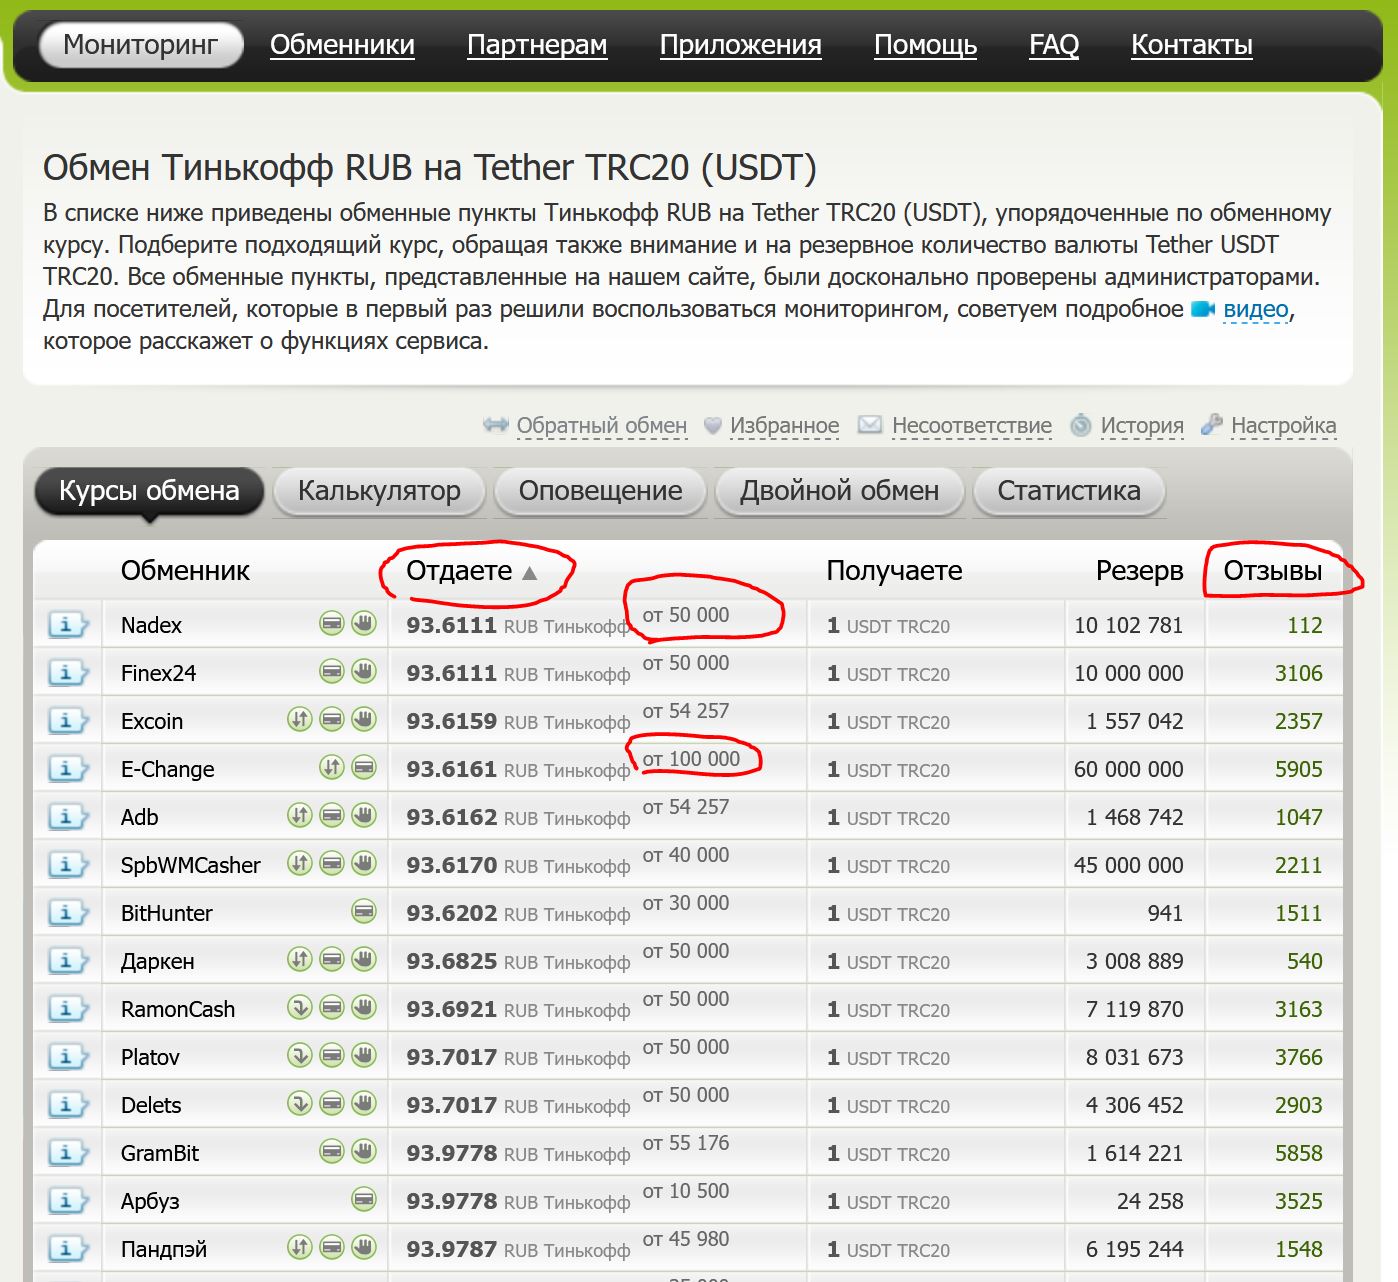
Task: Click the camera icon next to видео
Action: [x=1203, y=310]
